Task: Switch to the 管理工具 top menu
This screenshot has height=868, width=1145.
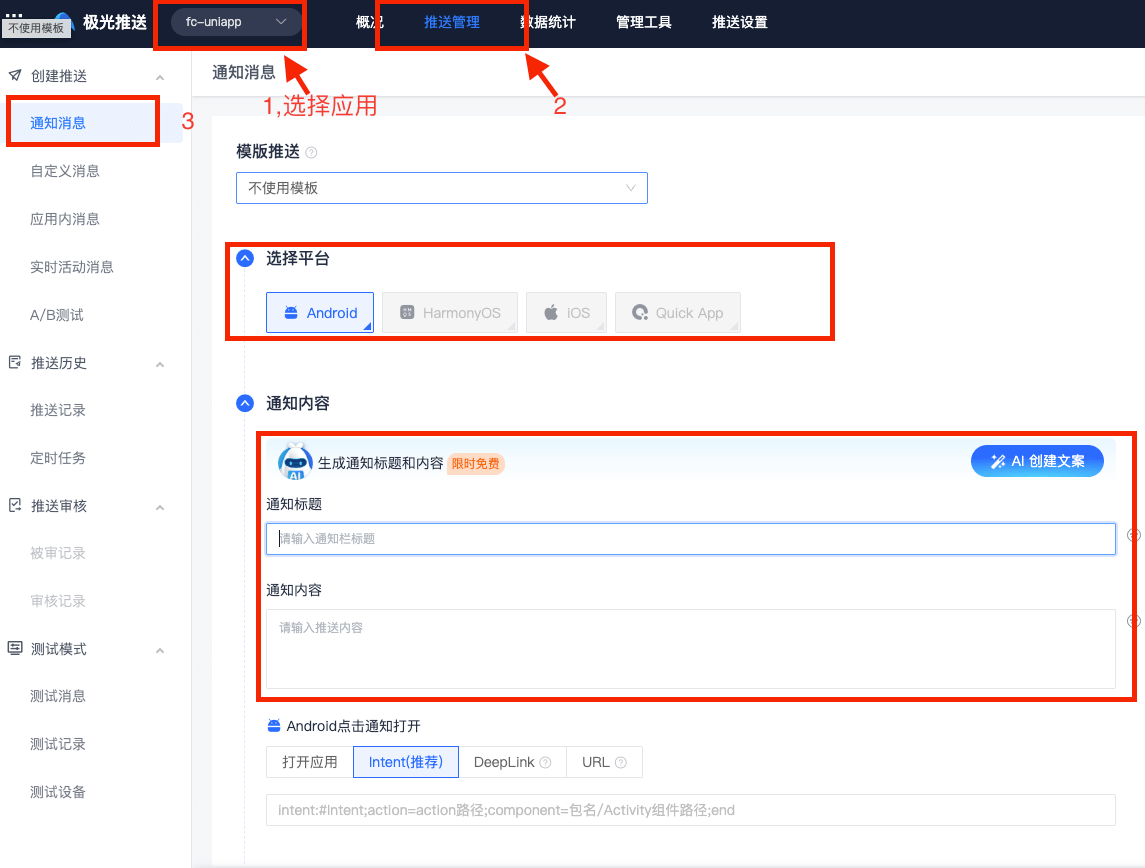Action: (644, 22)
